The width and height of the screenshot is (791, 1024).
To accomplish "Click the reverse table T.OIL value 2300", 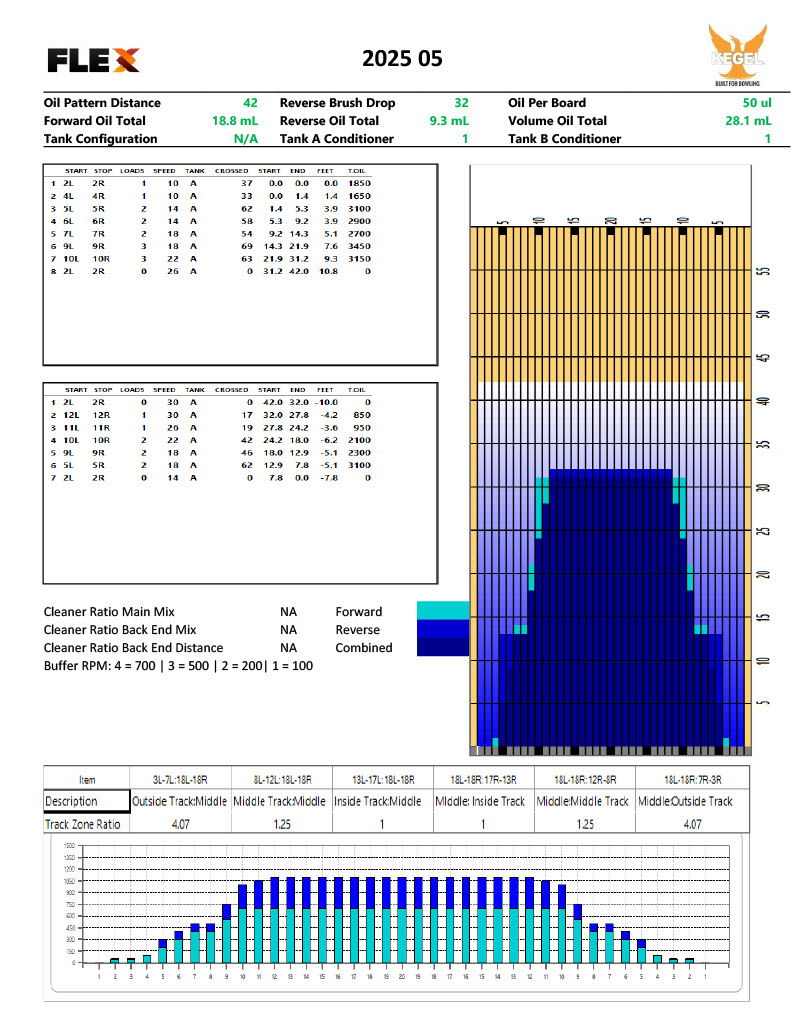I will (359, 453).
